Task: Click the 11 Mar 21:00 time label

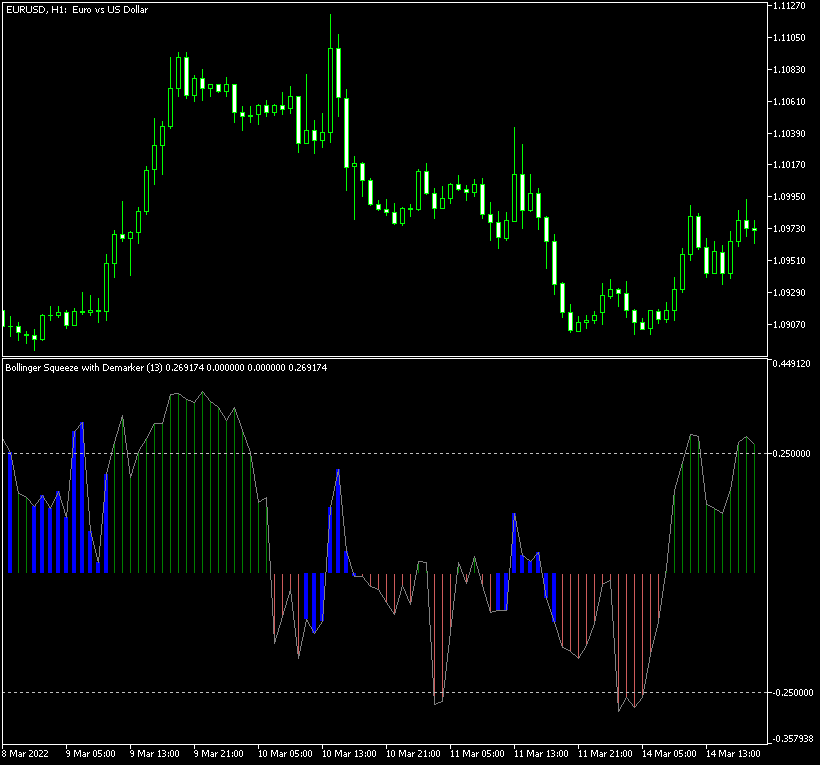Action: 606,753
